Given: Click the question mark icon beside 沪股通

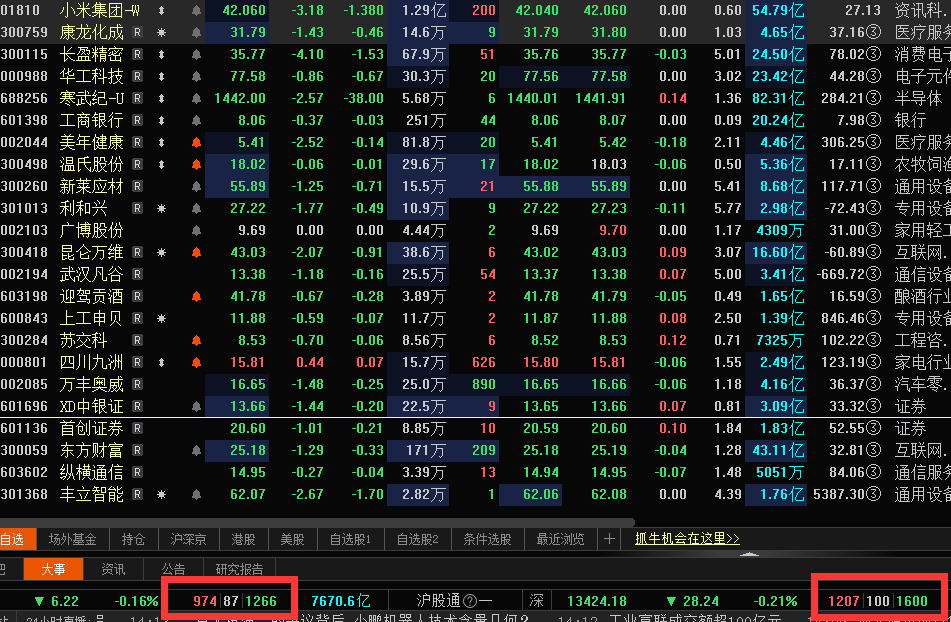Looking at the screenshot, I should tap(470, 601).
